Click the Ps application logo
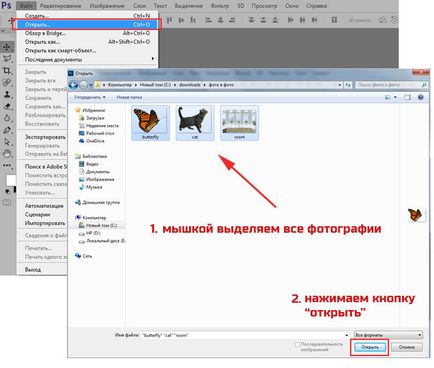 click(7, 6)
